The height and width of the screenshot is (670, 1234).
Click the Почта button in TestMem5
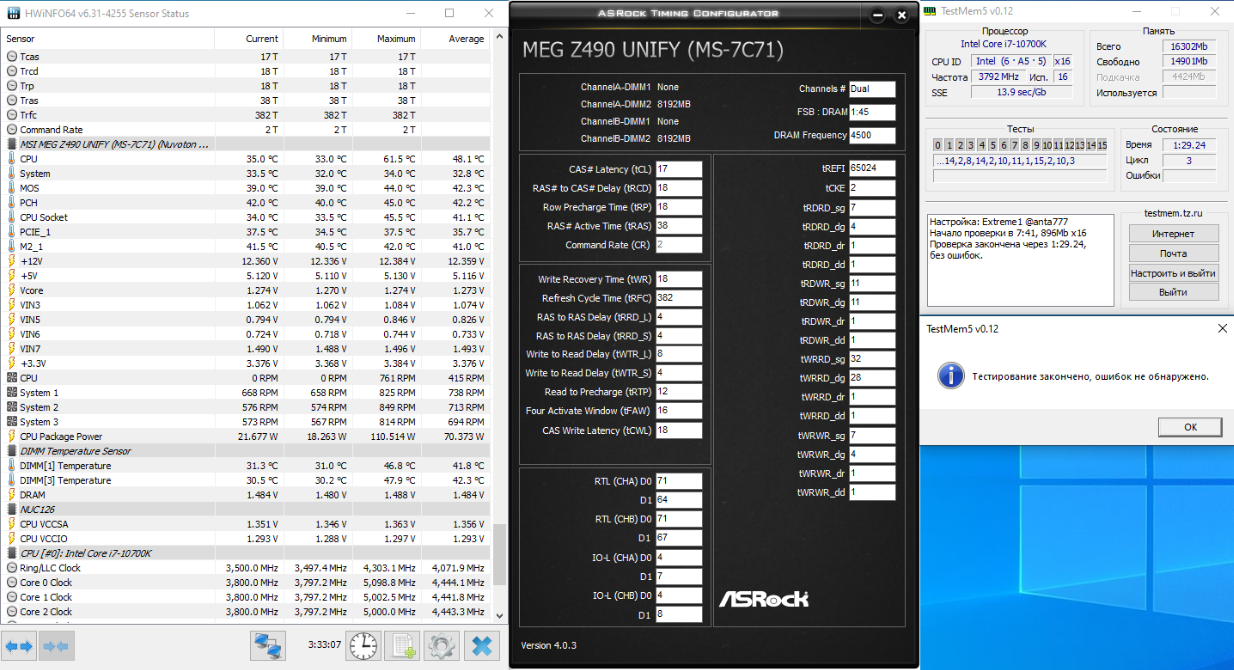pos(1173,253)
